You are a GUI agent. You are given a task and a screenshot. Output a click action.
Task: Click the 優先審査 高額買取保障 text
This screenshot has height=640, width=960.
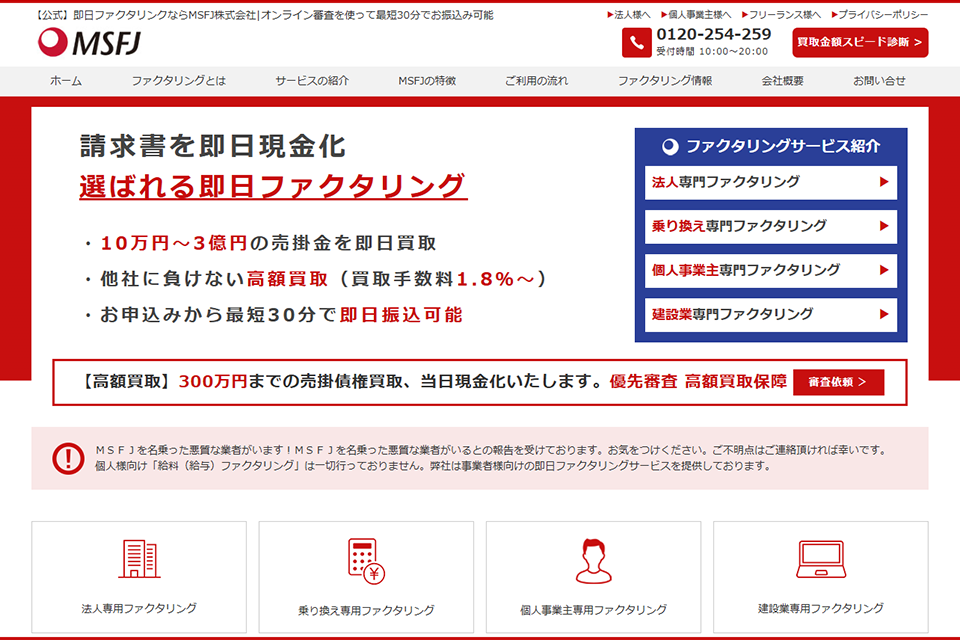coord(698,382)
